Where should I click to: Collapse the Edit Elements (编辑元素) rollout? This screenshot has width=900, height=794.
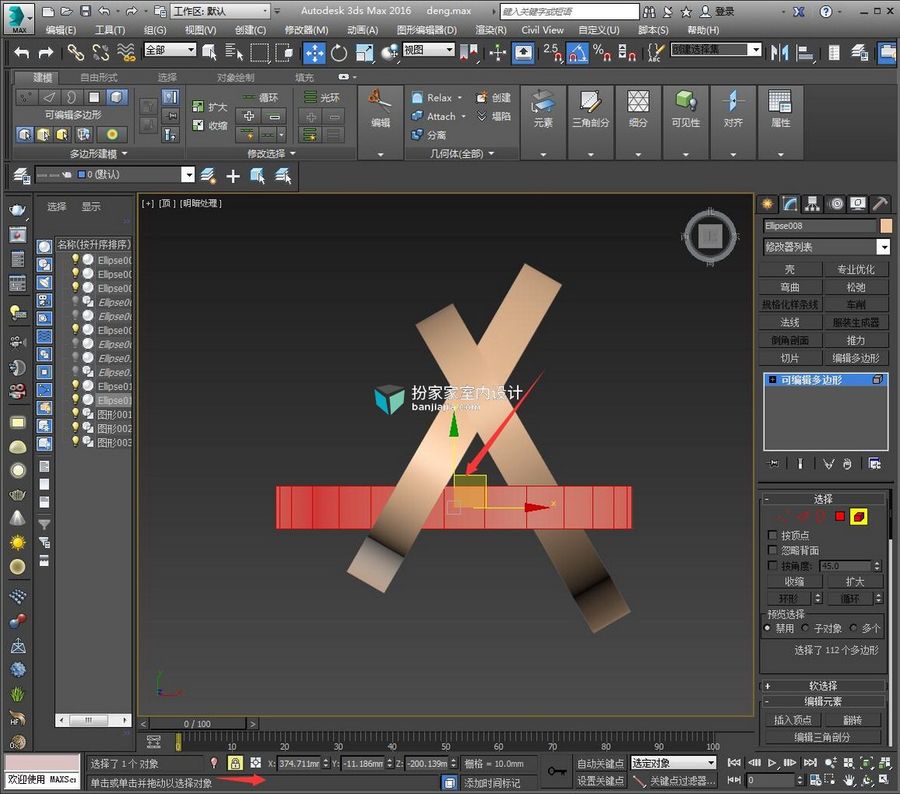coord(823,701)
